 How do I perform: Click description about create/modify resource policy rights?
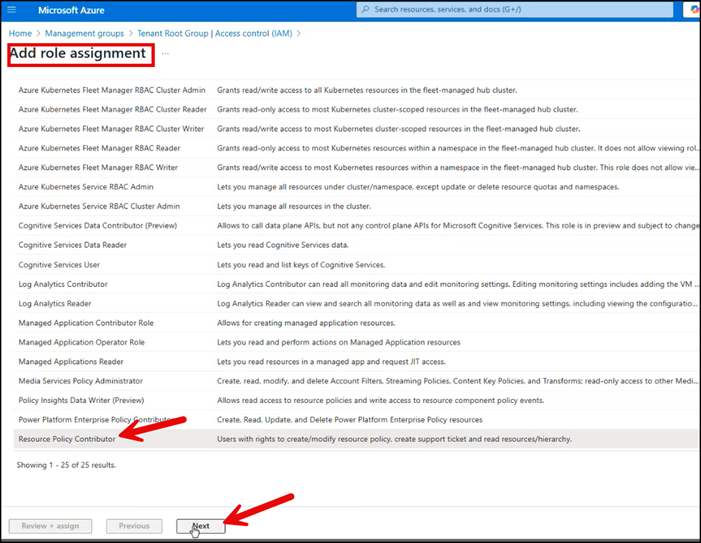coord(394,439)
